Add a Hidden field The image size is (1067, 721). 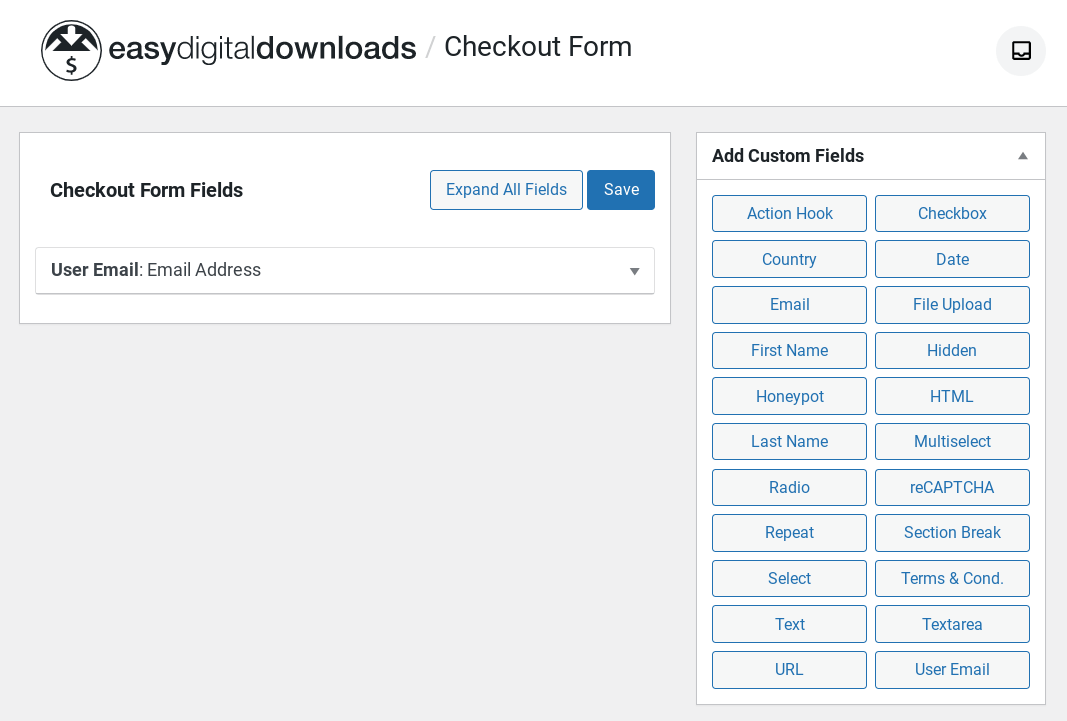tap(952, 350)
